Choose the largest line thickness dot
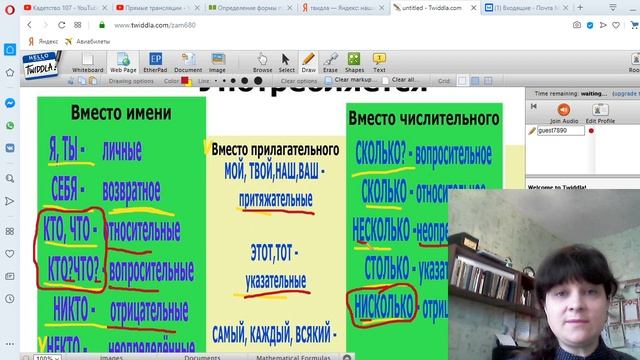Screen dimensions: 640x360 pyautogui.click(x=257, y=81)
